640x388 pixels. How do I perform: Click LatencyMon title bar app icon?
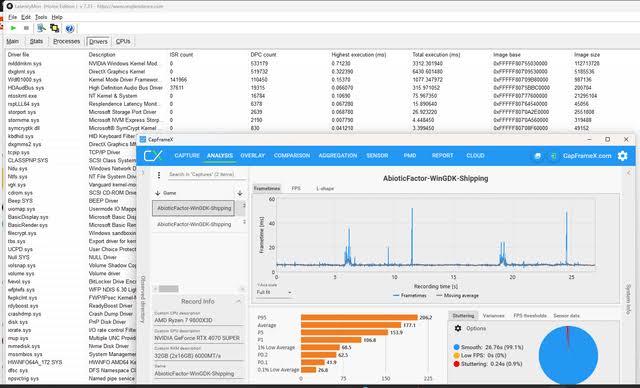tap(10, 6)
